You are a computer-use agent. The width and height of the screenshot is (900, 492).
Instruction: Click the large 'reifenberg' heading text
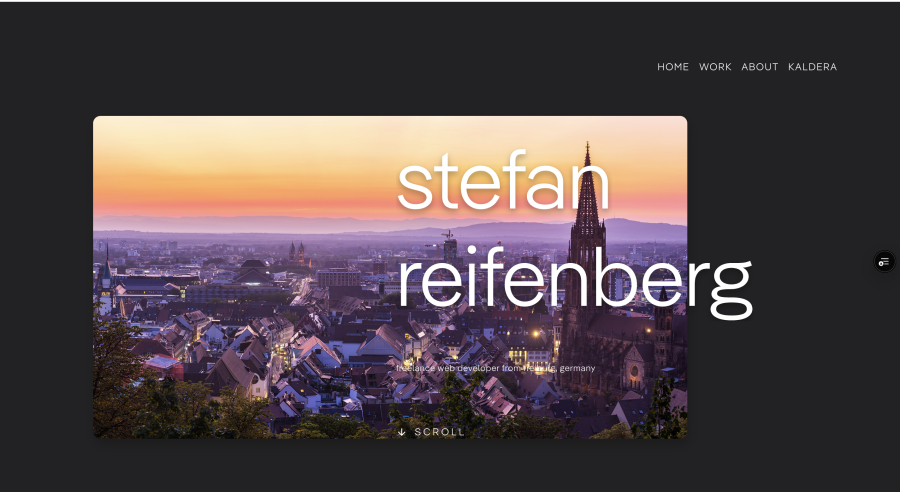coord(575,281)
